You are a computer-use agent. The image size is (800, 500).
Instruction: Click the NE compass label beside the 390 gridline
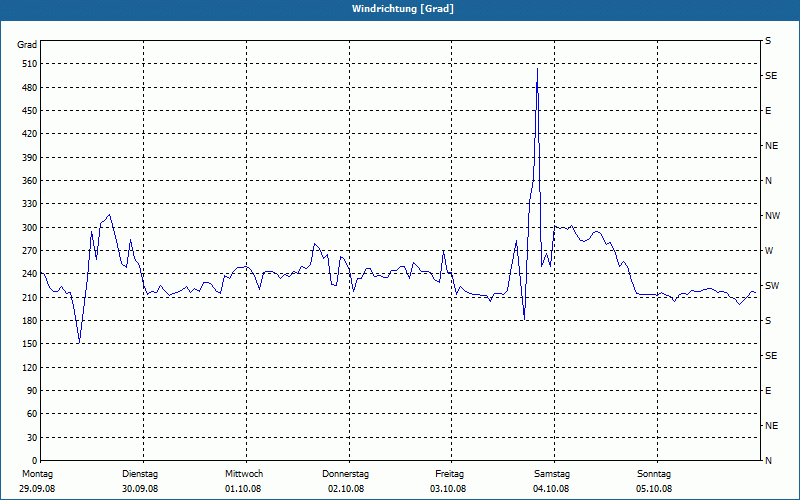(x=772, y=146)
